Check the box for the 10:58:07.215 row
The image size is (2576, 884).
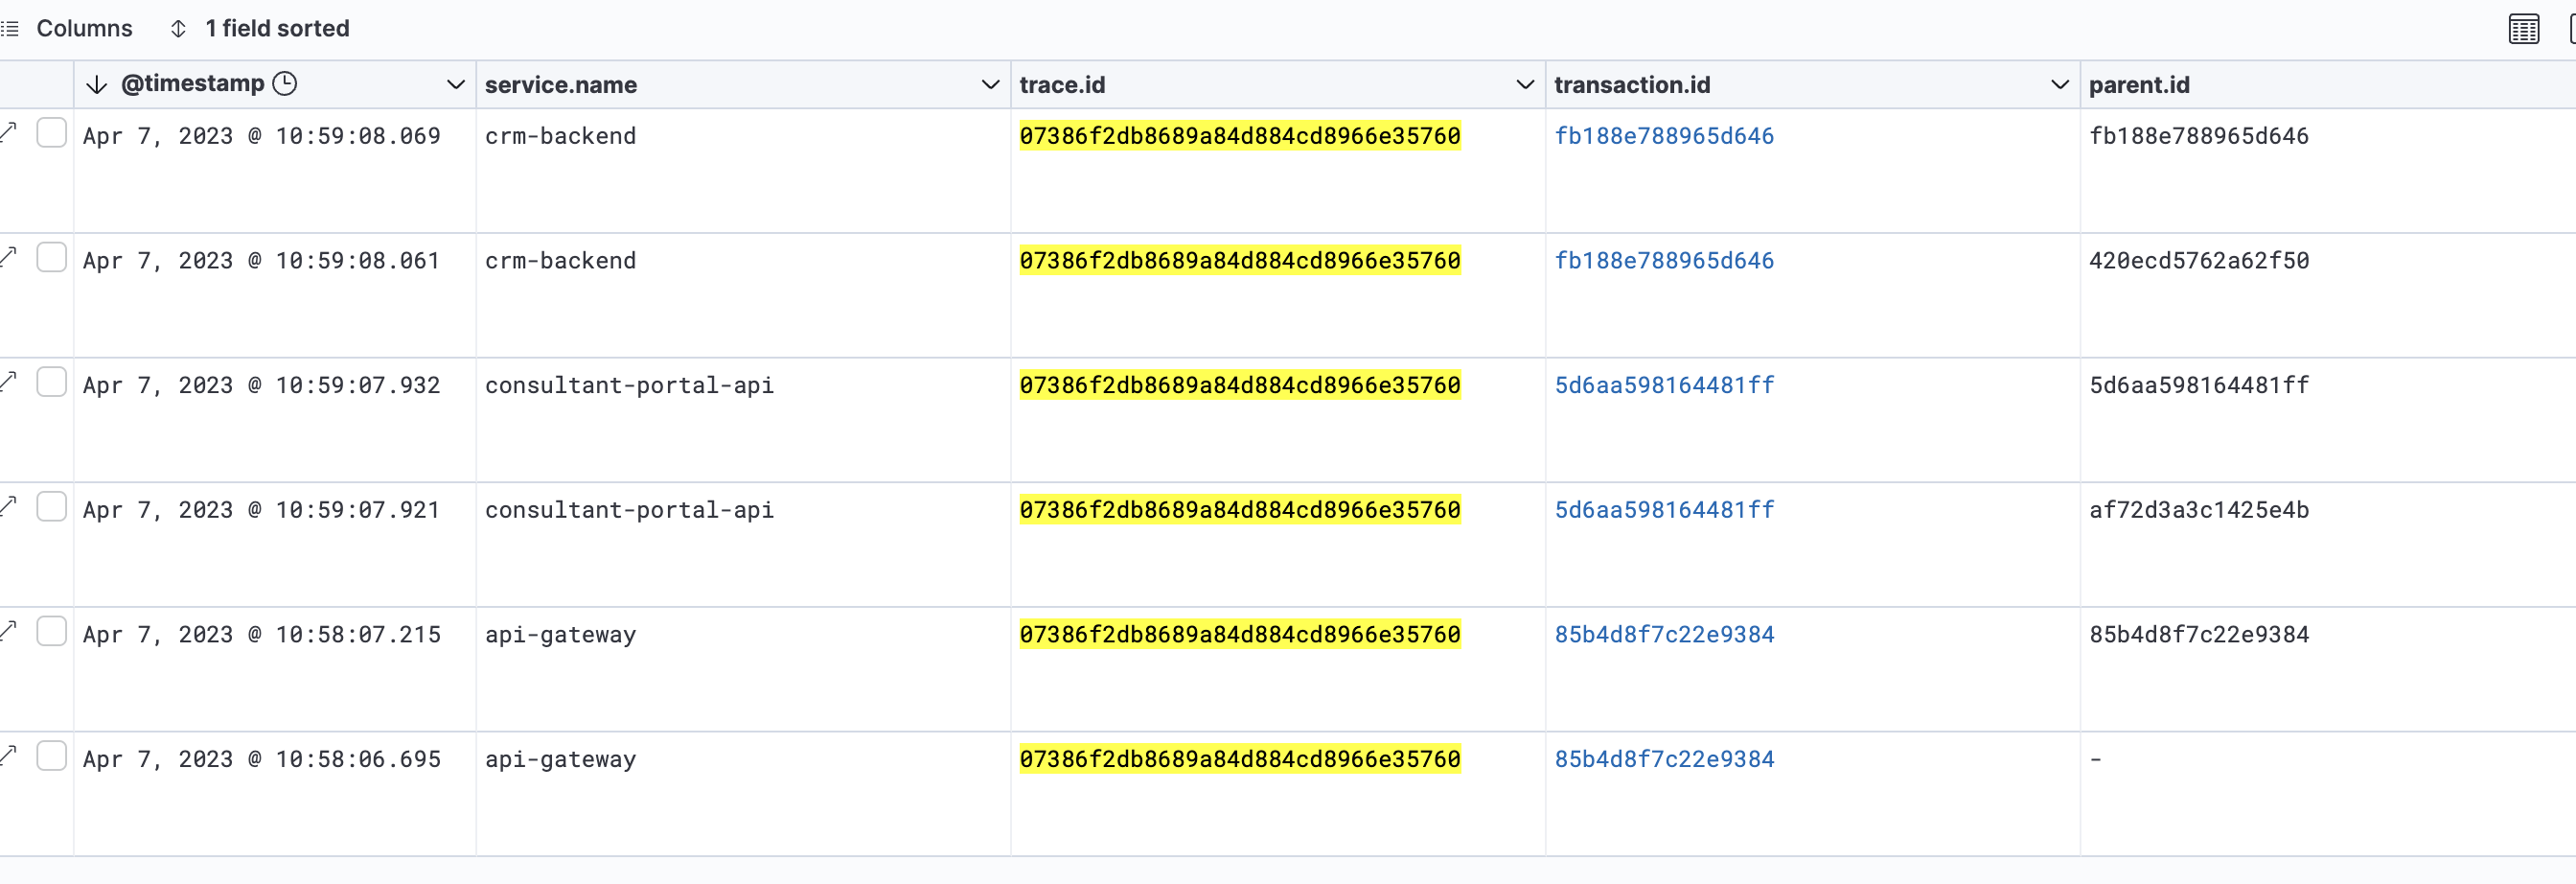(x=51, y=632)
